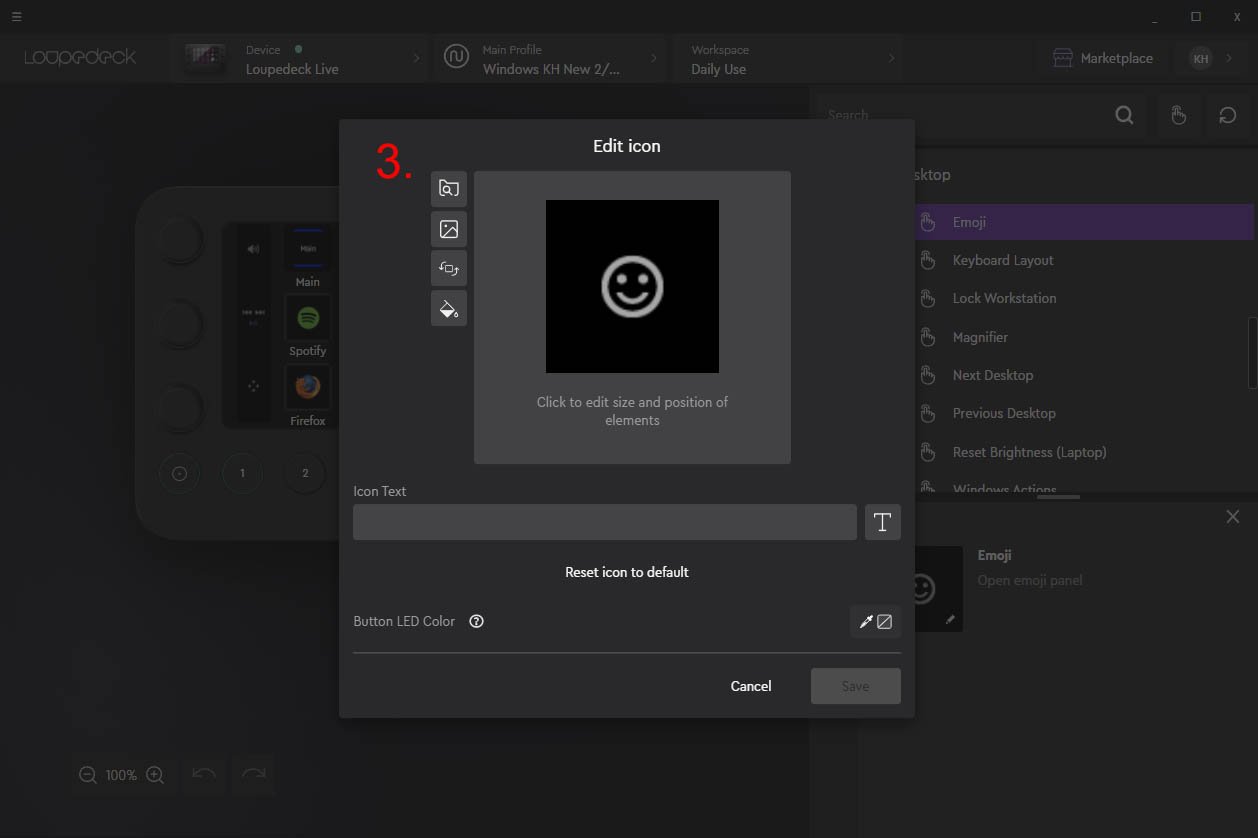Click the smiley icon editing preview
The width and height of the screenshot is (1258, 838).
[x=632, y=286]
